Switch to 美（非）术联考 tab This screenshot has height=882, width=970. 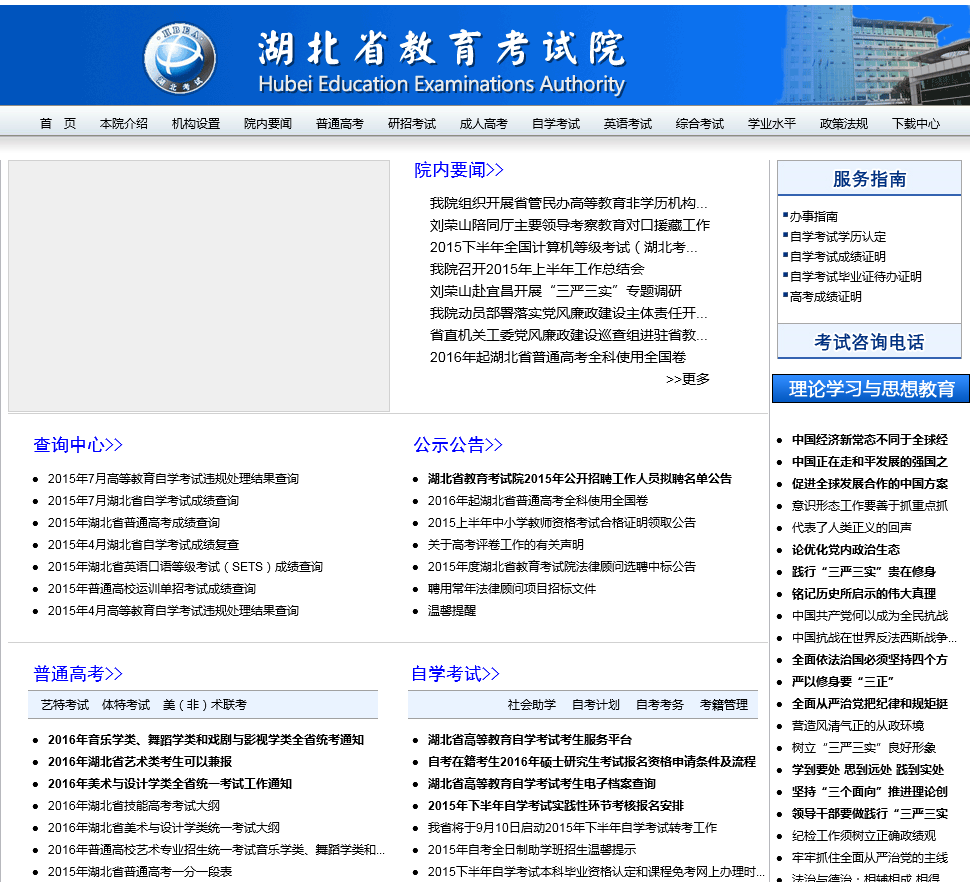click(x=205, y=705)
